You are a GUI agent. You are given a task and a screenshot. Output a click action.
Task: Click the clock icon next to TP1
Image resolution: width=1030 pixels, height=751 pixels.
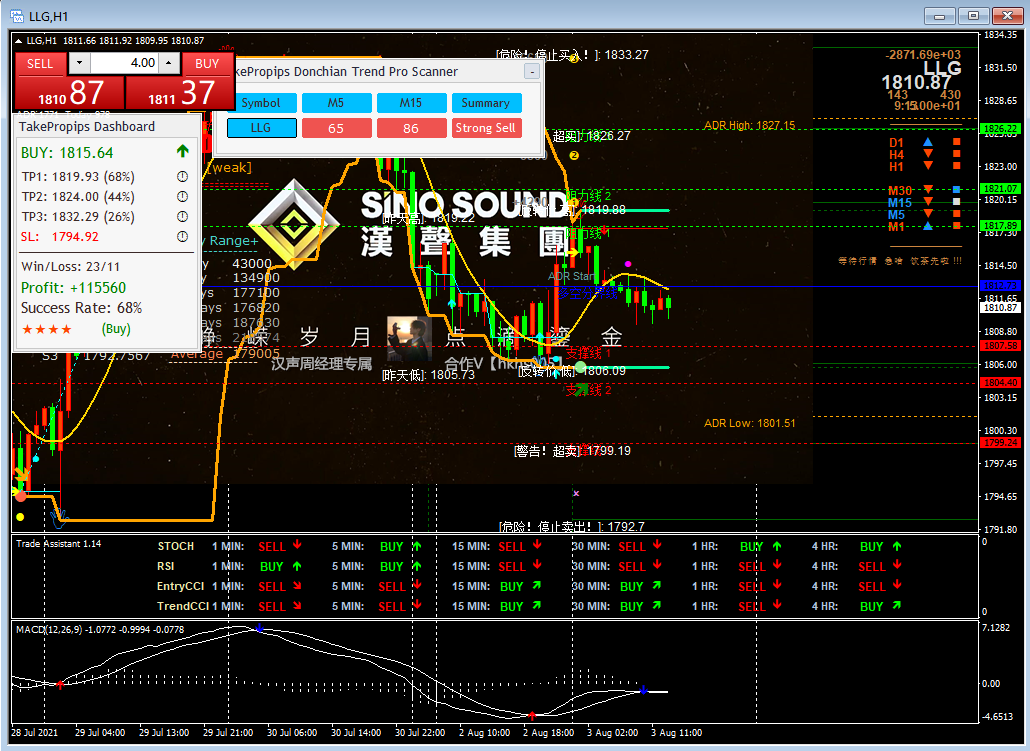183,177
